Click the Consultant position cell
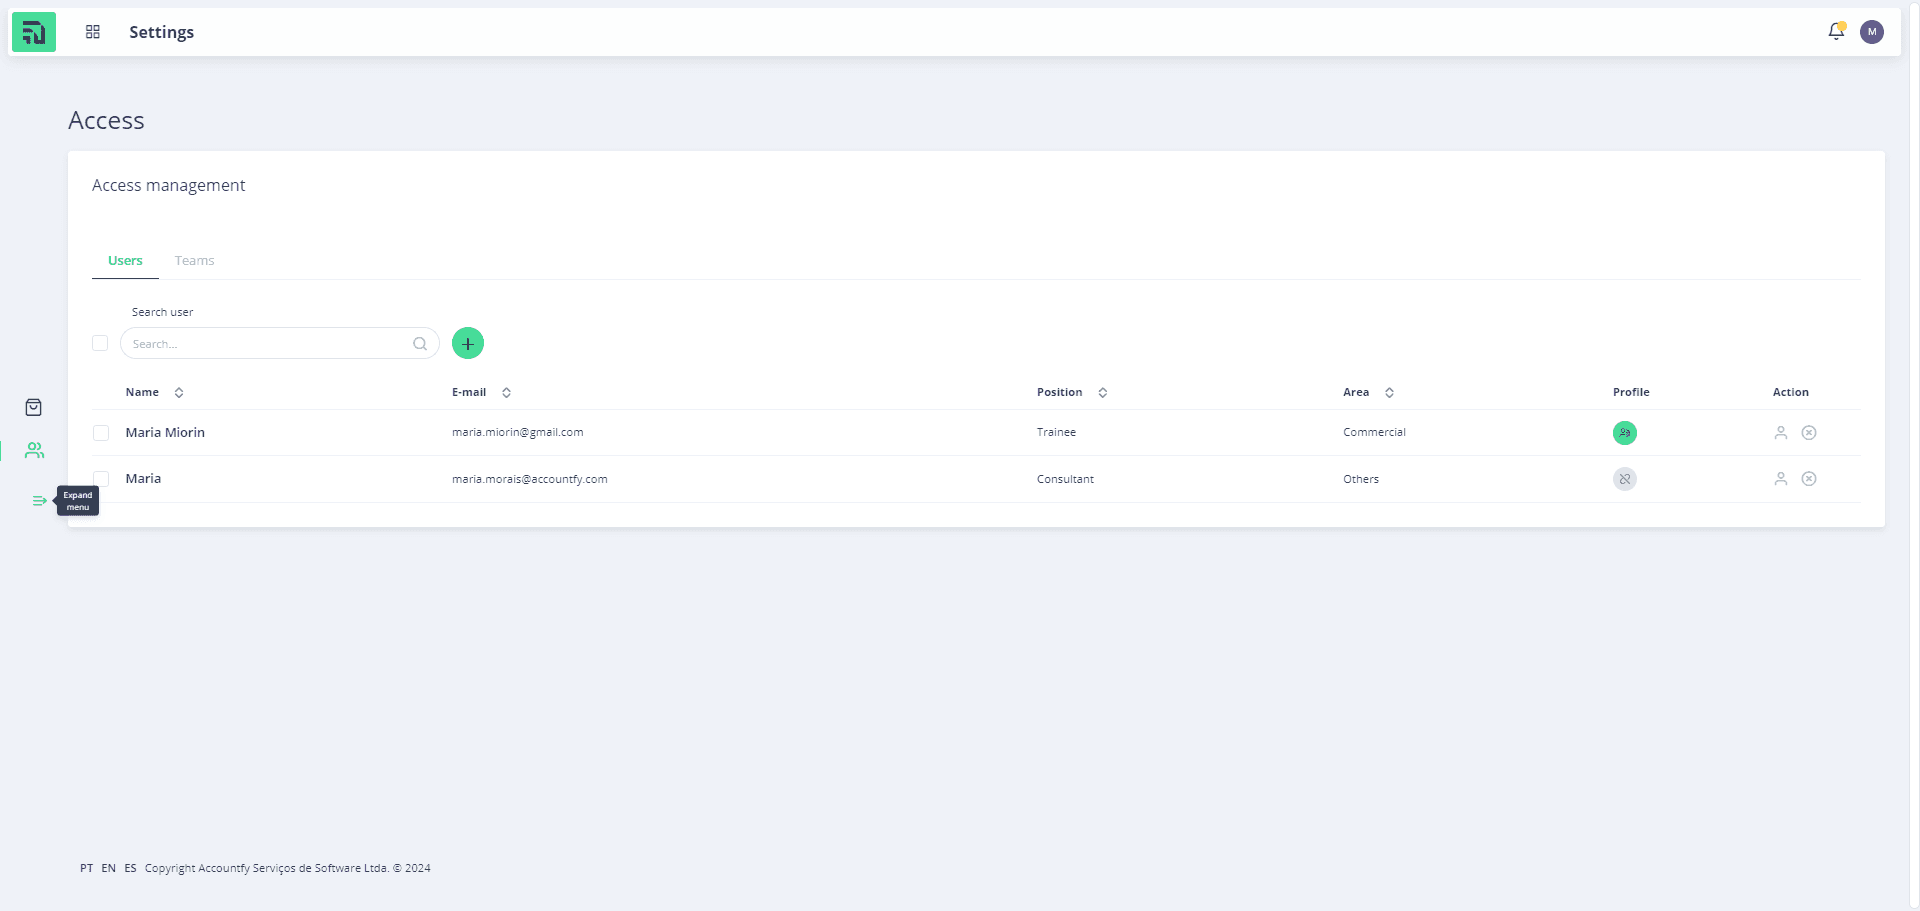The image size is (1920, 911). (1066, 479)
